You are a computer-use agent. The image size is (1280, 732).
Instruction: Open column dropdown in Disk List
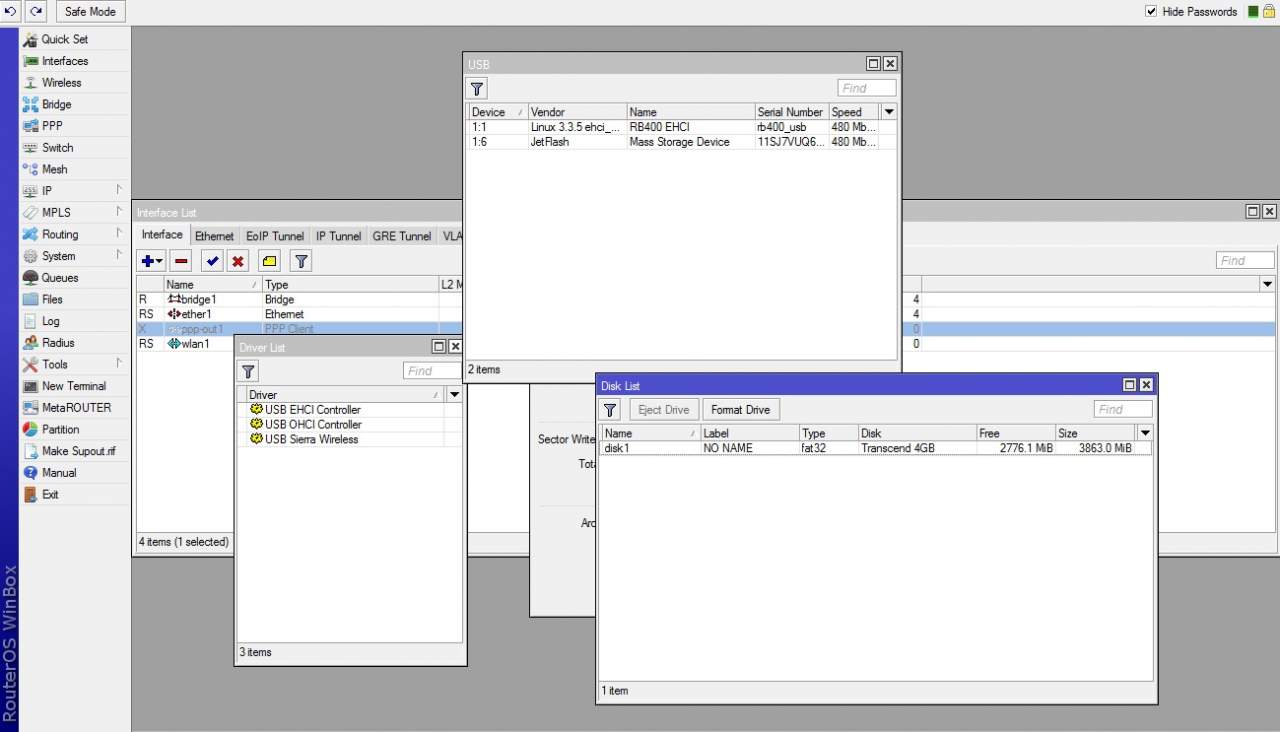[1145, 433]
